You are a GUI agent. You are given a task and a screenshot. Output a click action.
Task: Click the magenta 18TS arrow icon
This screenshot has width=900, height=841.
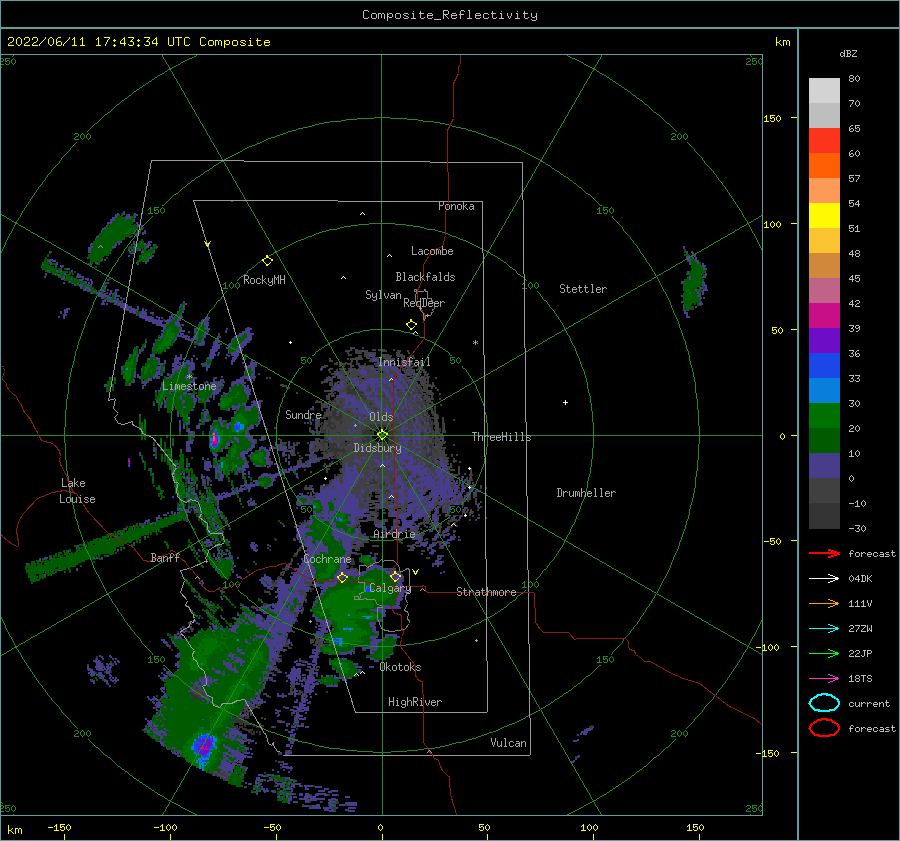point(824,679)
